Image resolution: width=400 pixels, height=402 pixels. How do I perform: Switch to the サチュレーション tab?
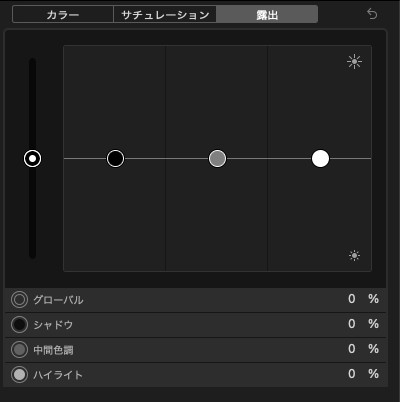coord(165,15)
